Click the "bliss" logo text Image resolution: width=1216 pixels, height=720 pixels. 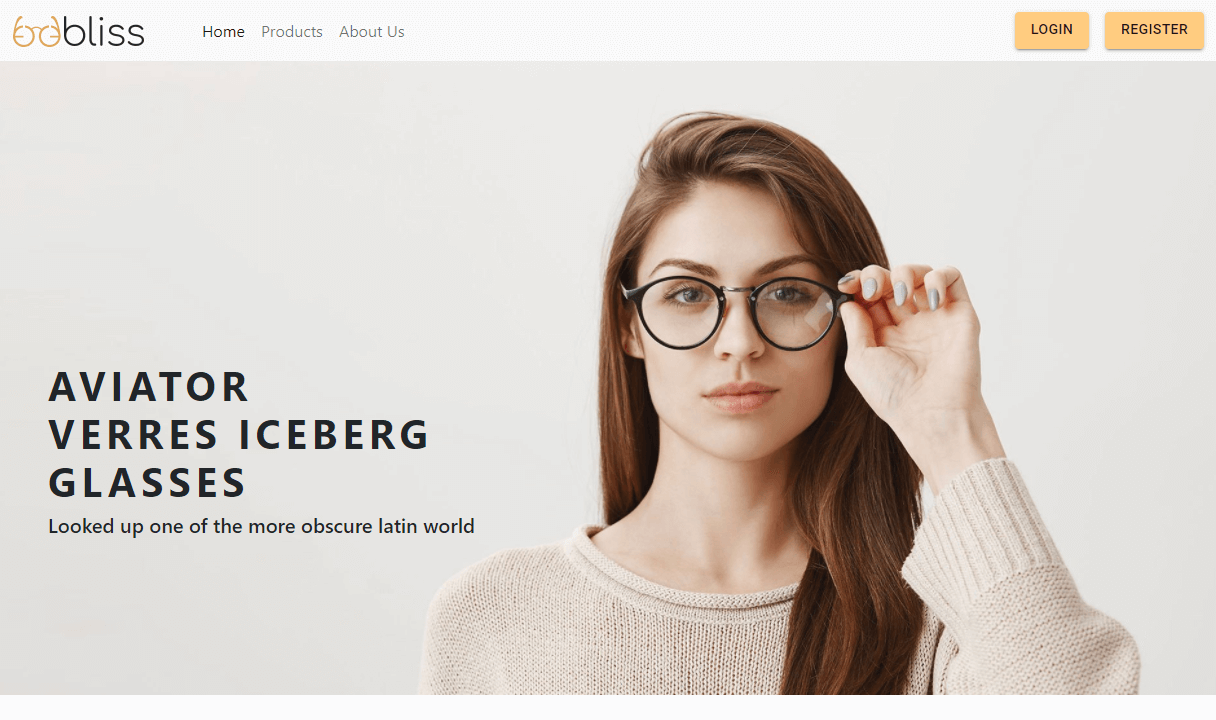coord(104,31)
